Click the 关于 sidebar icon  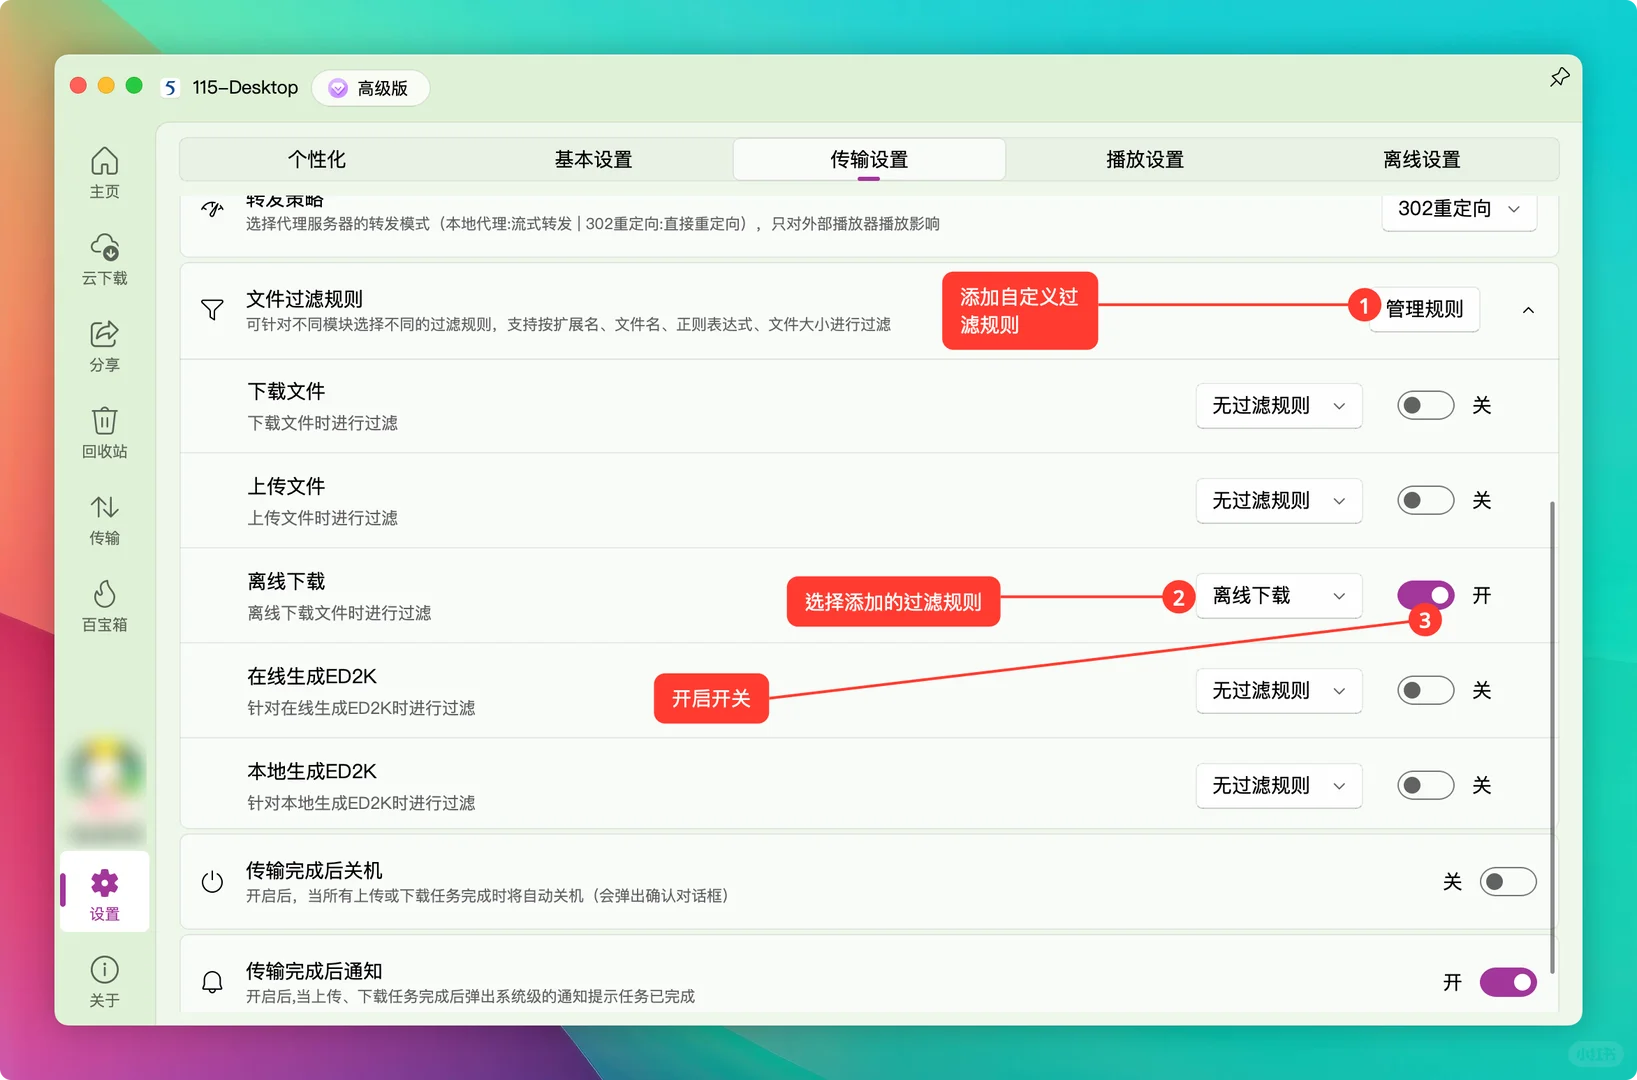(x=104, y=977)
